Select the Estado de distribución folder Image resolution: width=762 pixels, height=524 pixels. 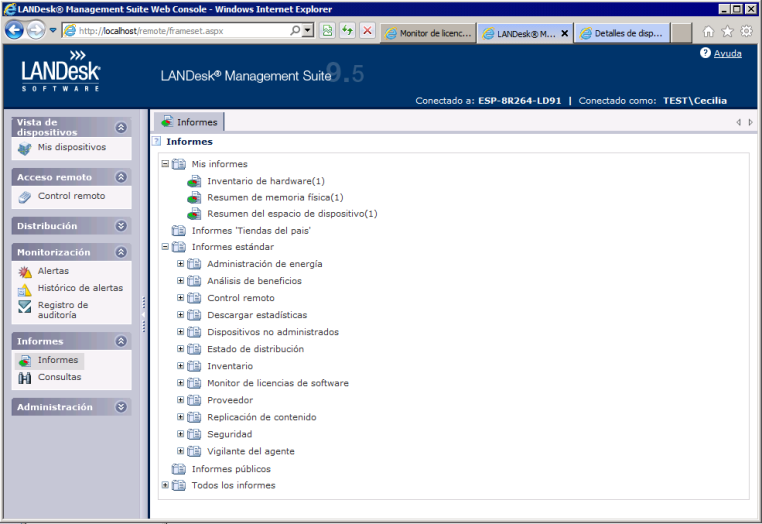[255, 349]
